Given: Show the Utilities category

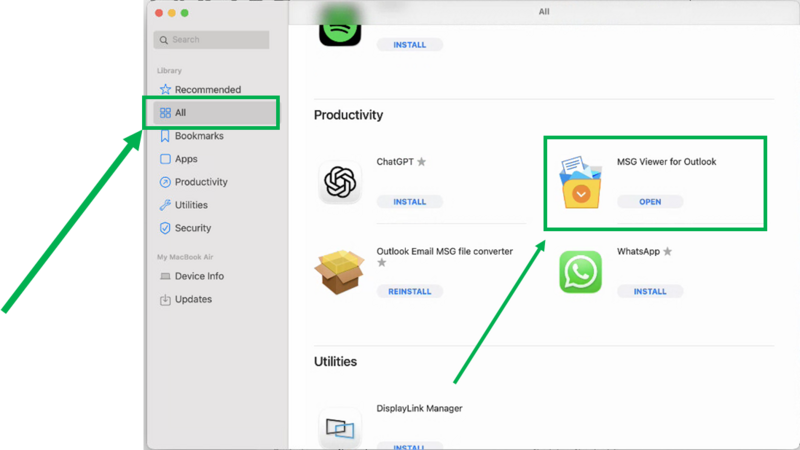Looking at the screenshot, I should pyautogui.click(x=191, y=205).
